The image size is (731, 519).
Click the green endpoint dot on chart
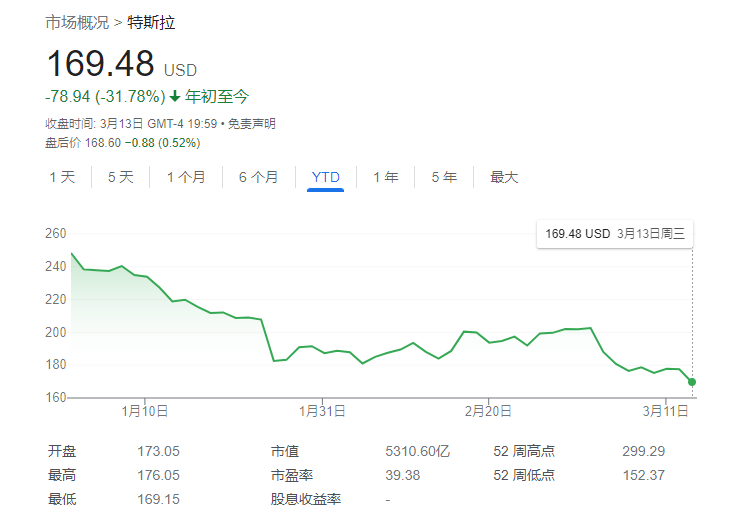pyautogui.click(x=692, y=382)
